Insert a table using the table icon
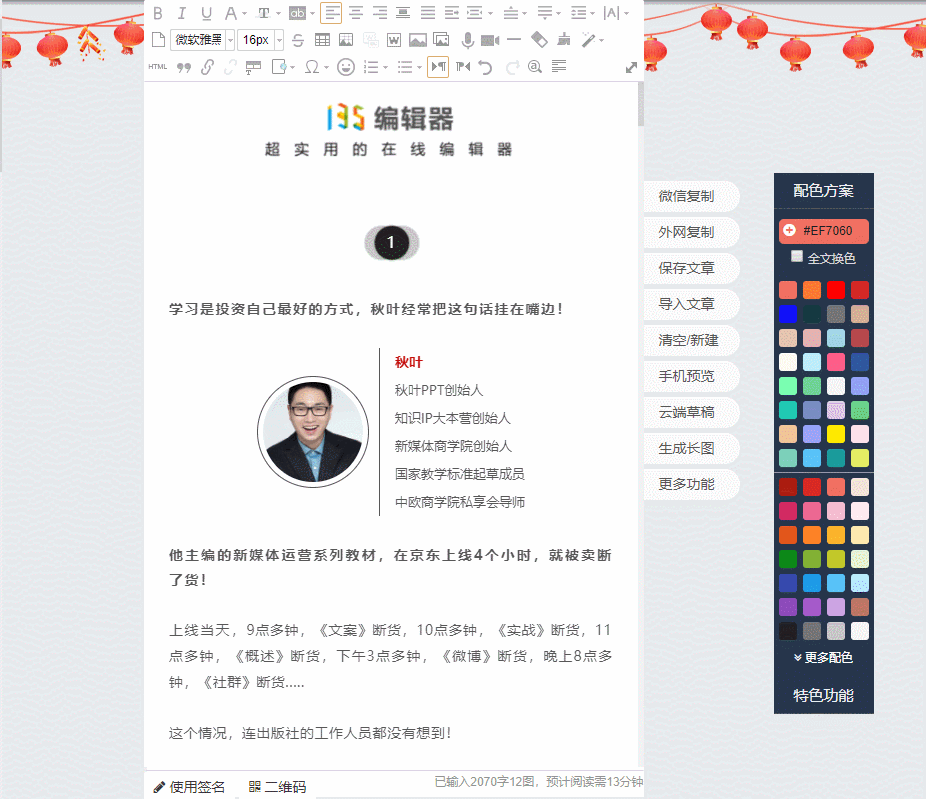 pos(322,40)
